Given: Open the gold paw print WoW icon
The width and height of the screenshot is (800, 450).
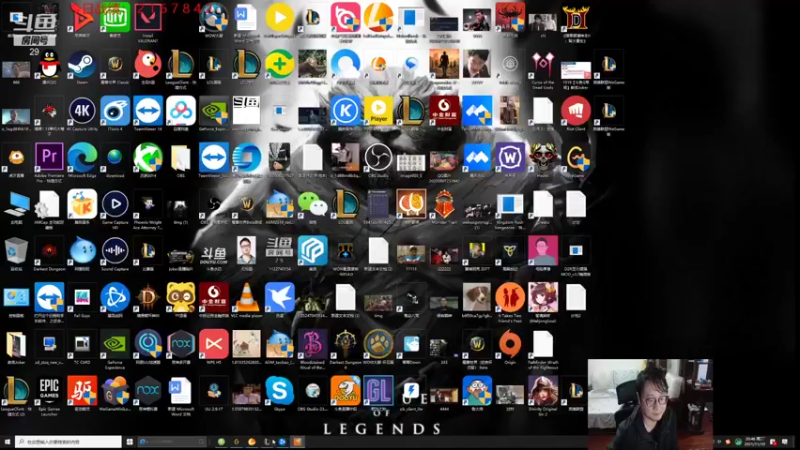Looking at the screenshot, I should click(x=378, y=344).
